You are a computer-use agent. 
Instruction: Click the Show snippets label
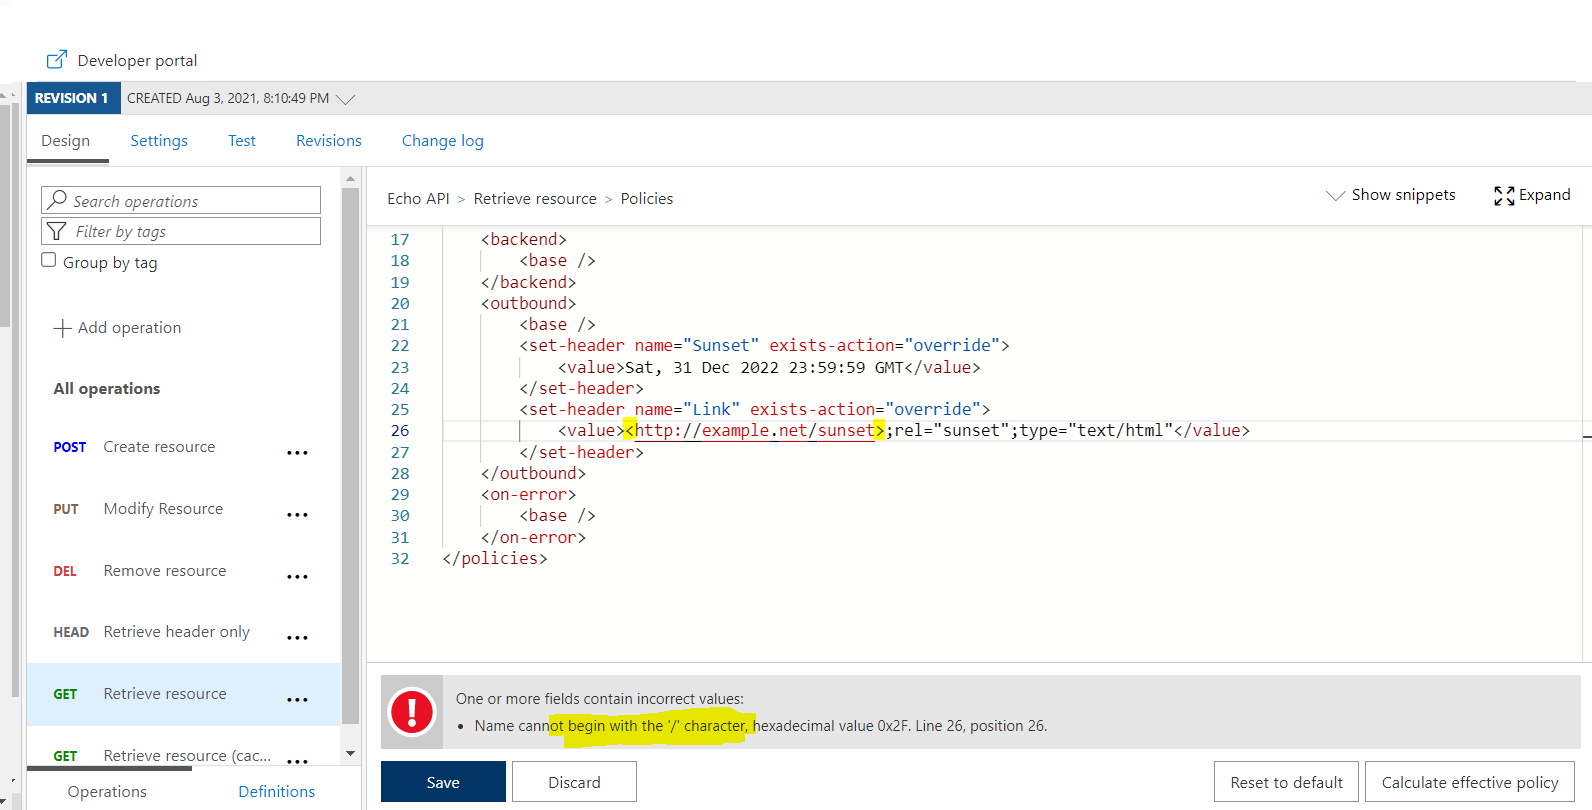tap(1404, 195)
